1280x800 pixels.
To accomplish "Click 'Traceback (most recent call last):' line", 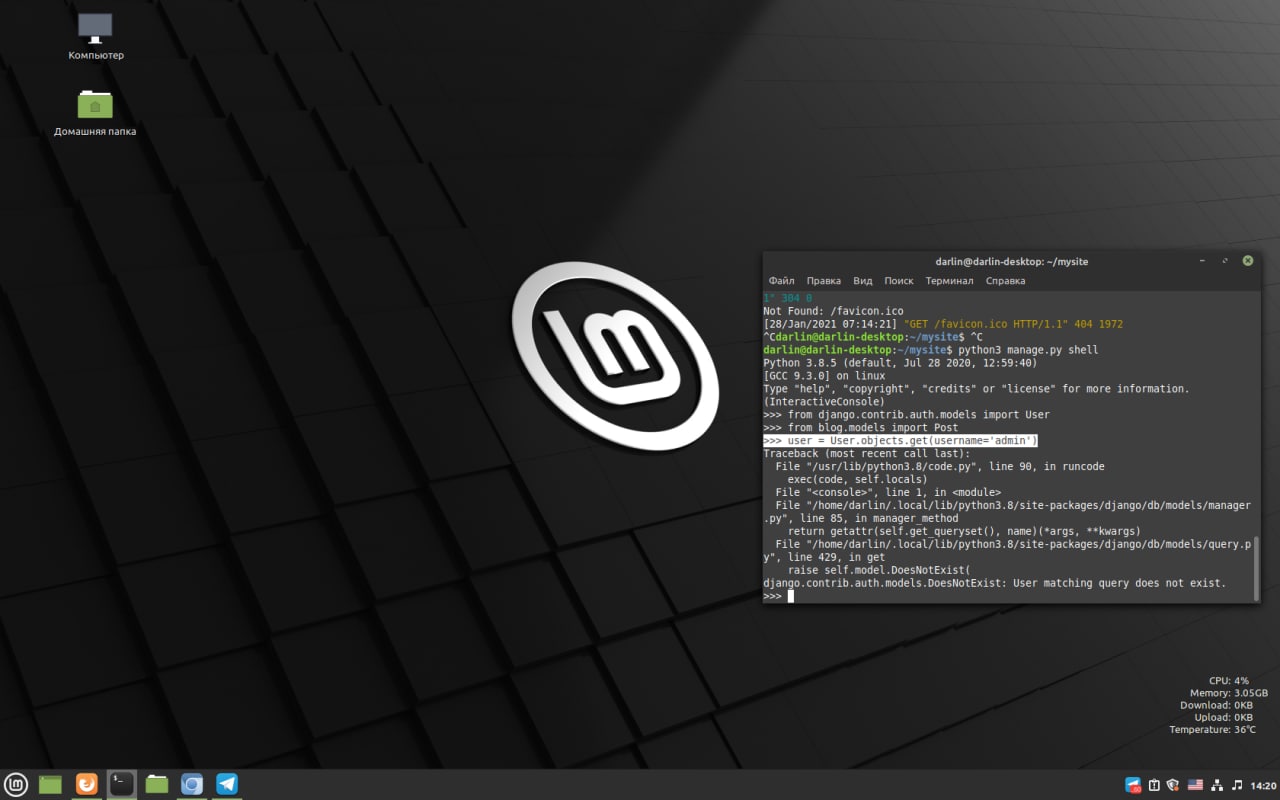I will click(866, 454).
